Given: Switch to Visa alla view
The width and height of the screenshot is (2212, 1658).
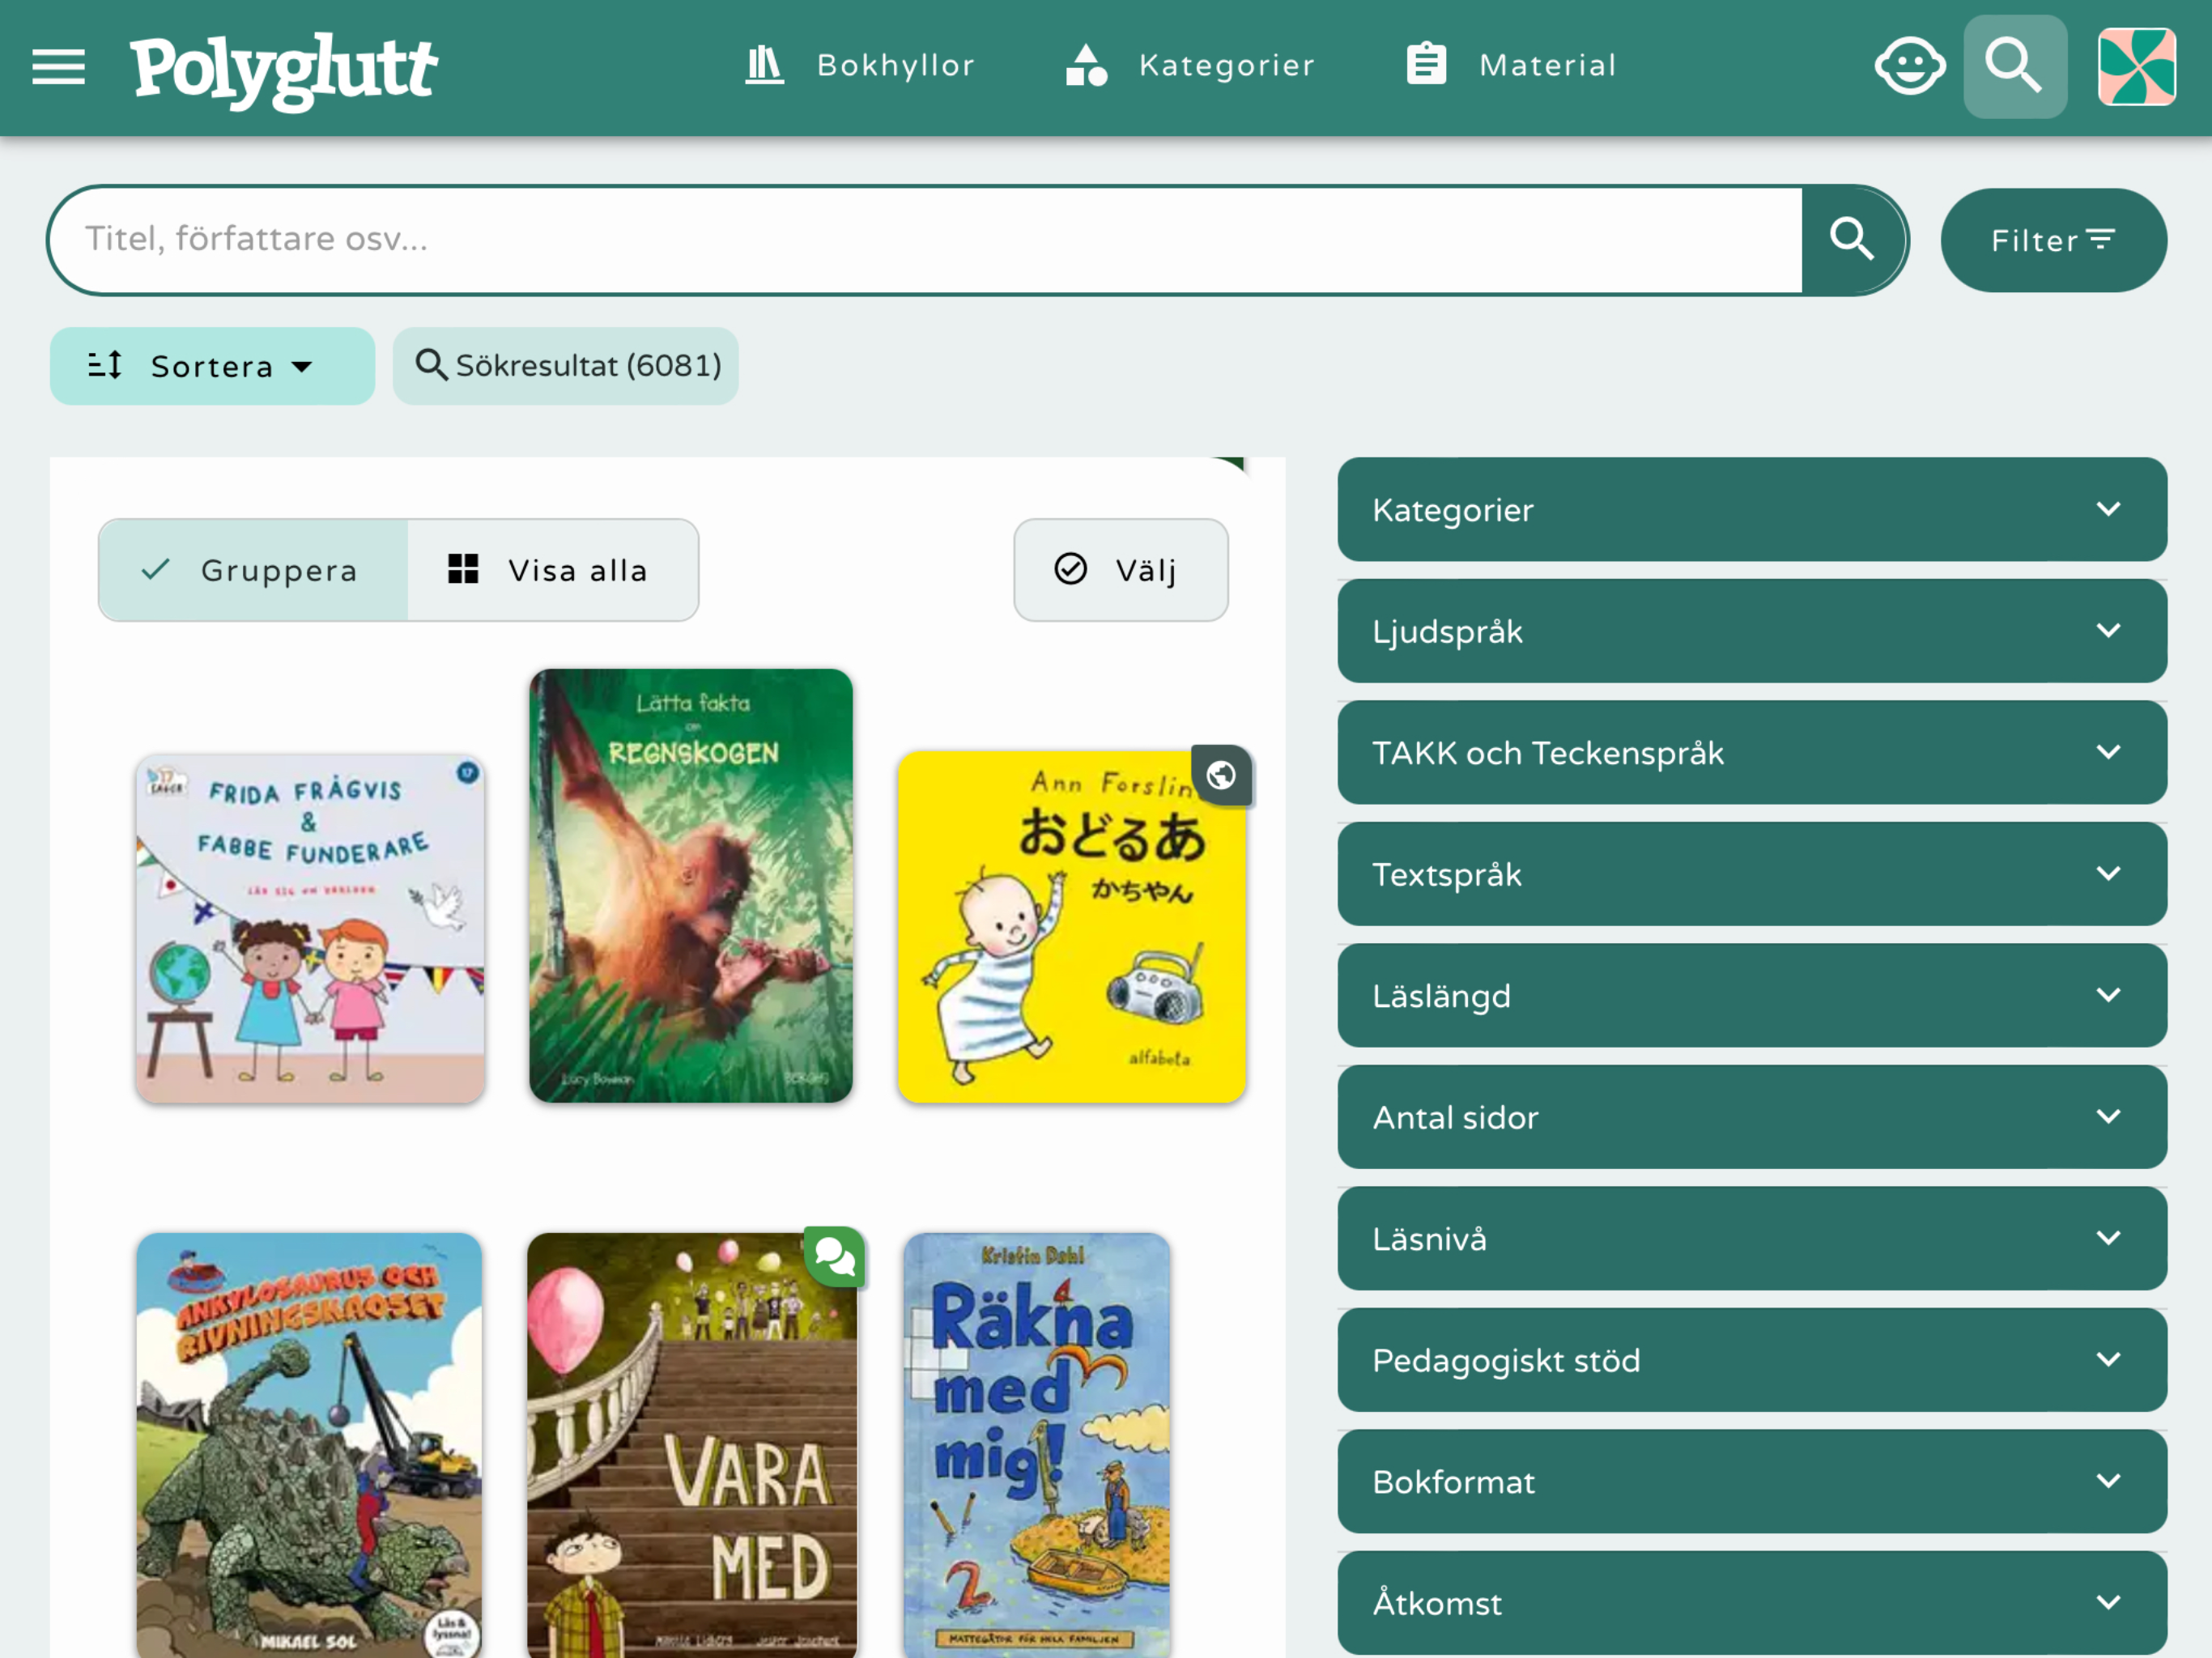Looking at the screenshot, I should pyautogui.click(x=552, y=570).
